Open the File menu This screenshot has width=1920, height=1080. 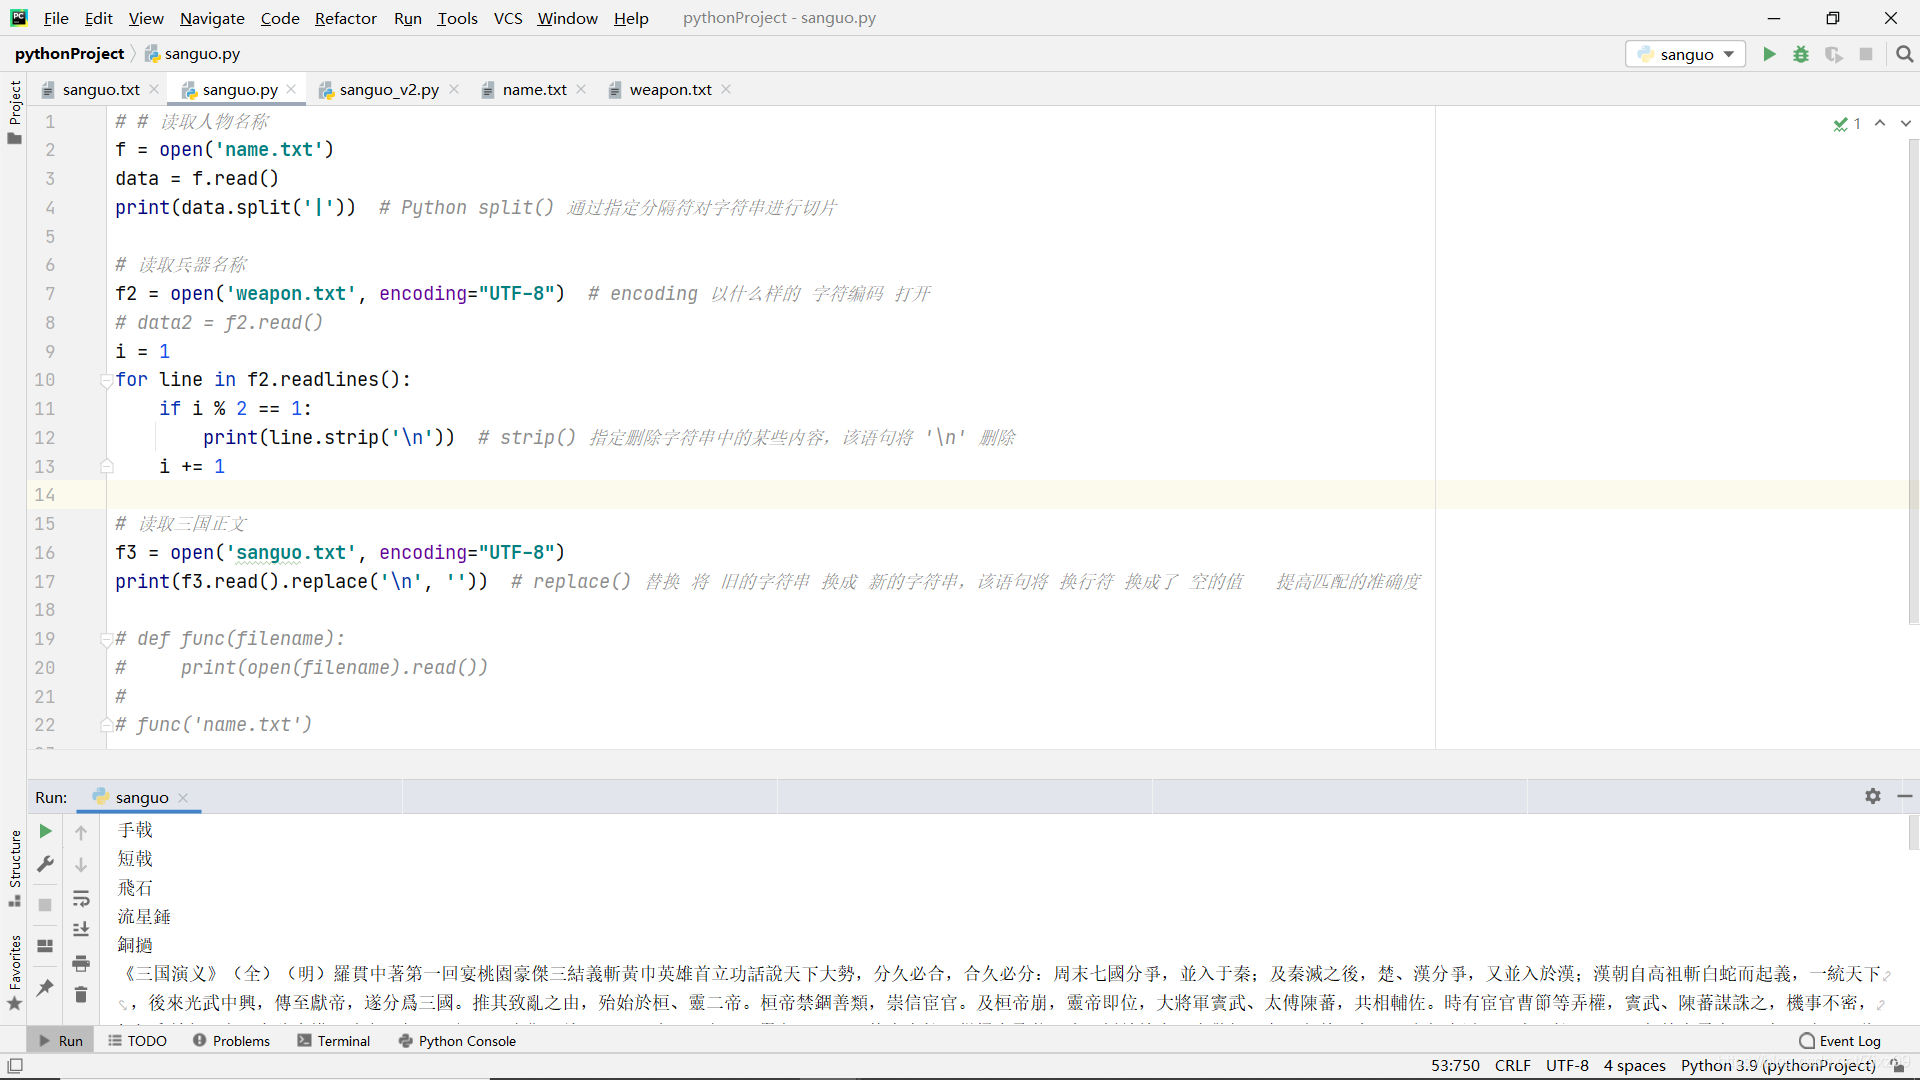coord(56,18)
